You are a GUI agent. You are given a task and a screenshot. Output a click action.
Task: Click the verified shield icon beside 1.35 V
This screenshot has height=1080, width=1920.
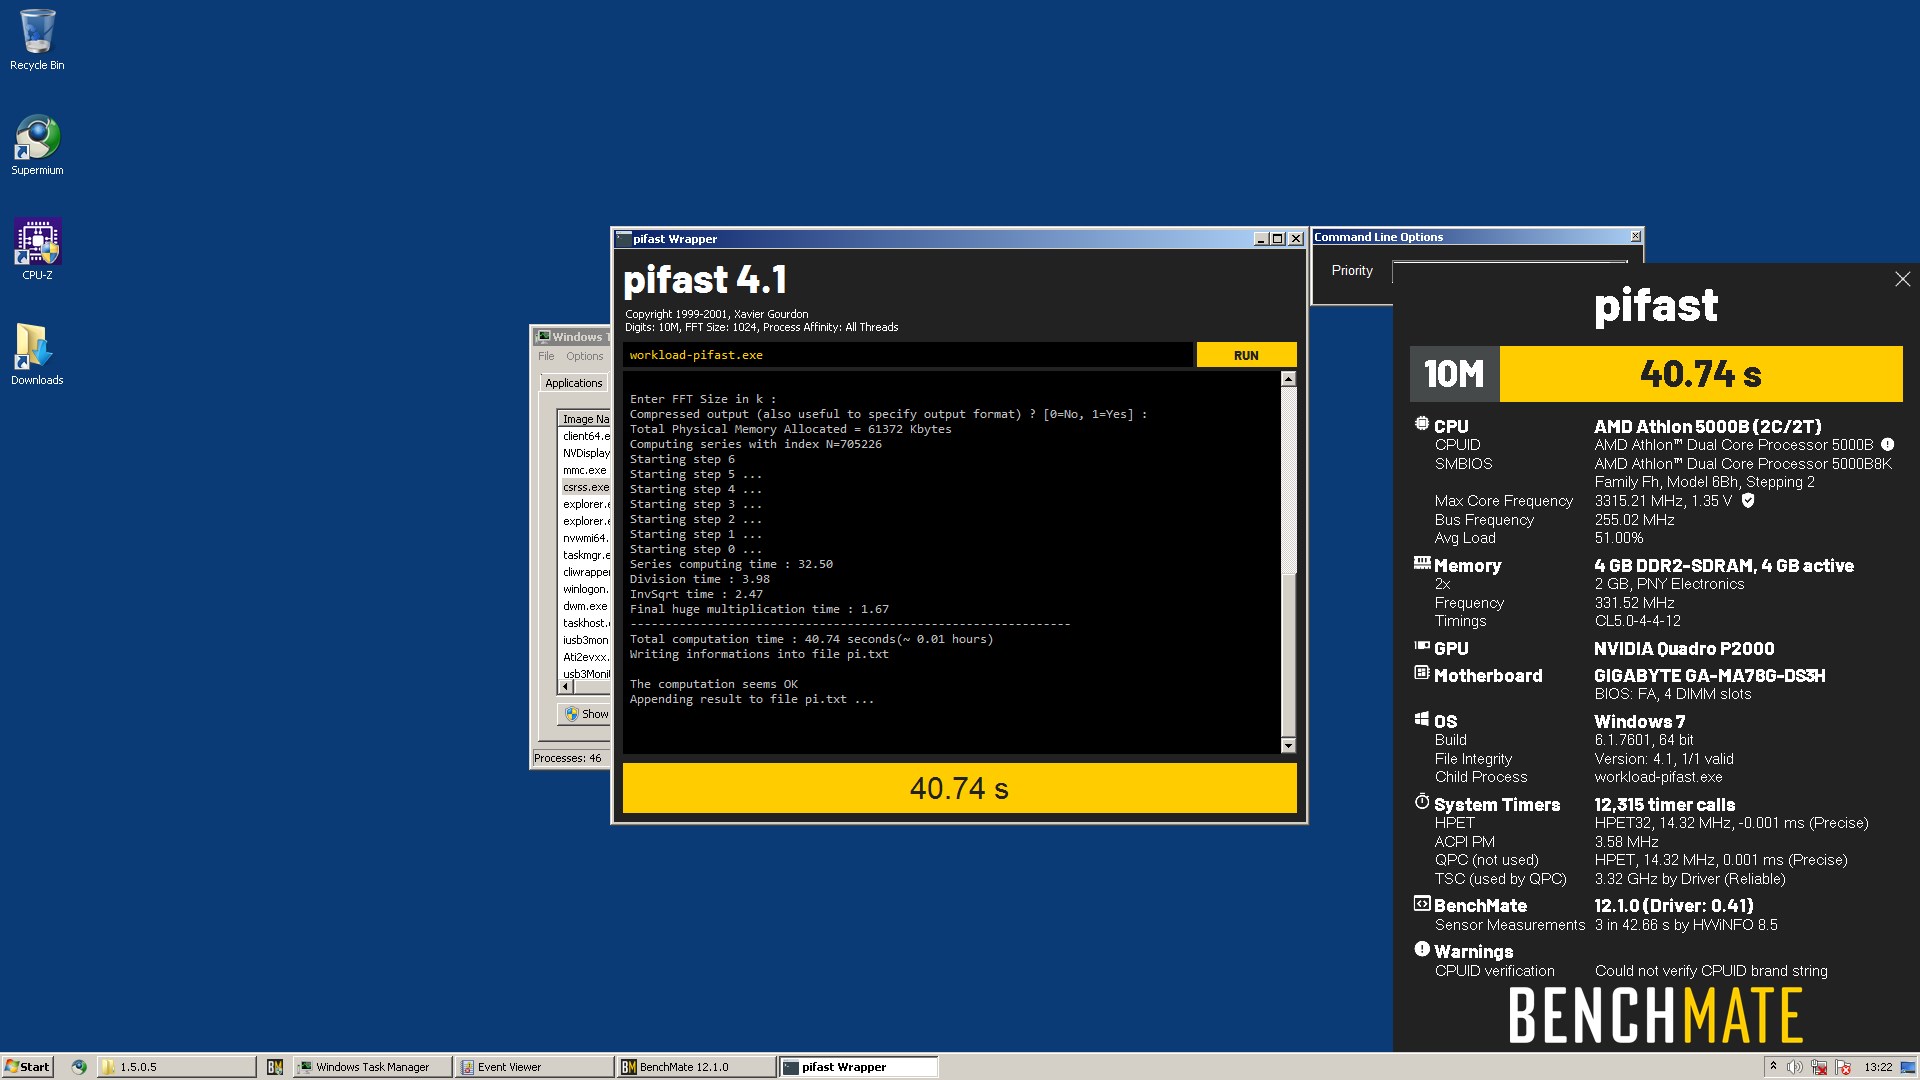[1748, 500]
